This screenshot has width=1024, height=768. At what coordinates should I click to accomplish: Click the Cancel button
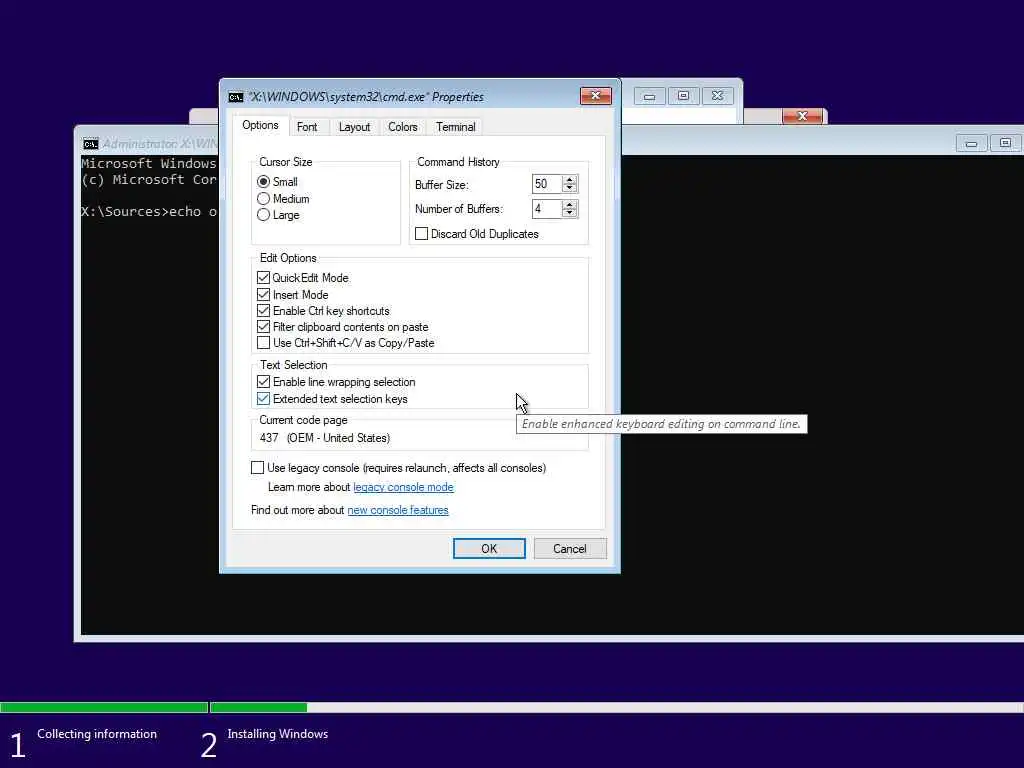tap(569, 549)
